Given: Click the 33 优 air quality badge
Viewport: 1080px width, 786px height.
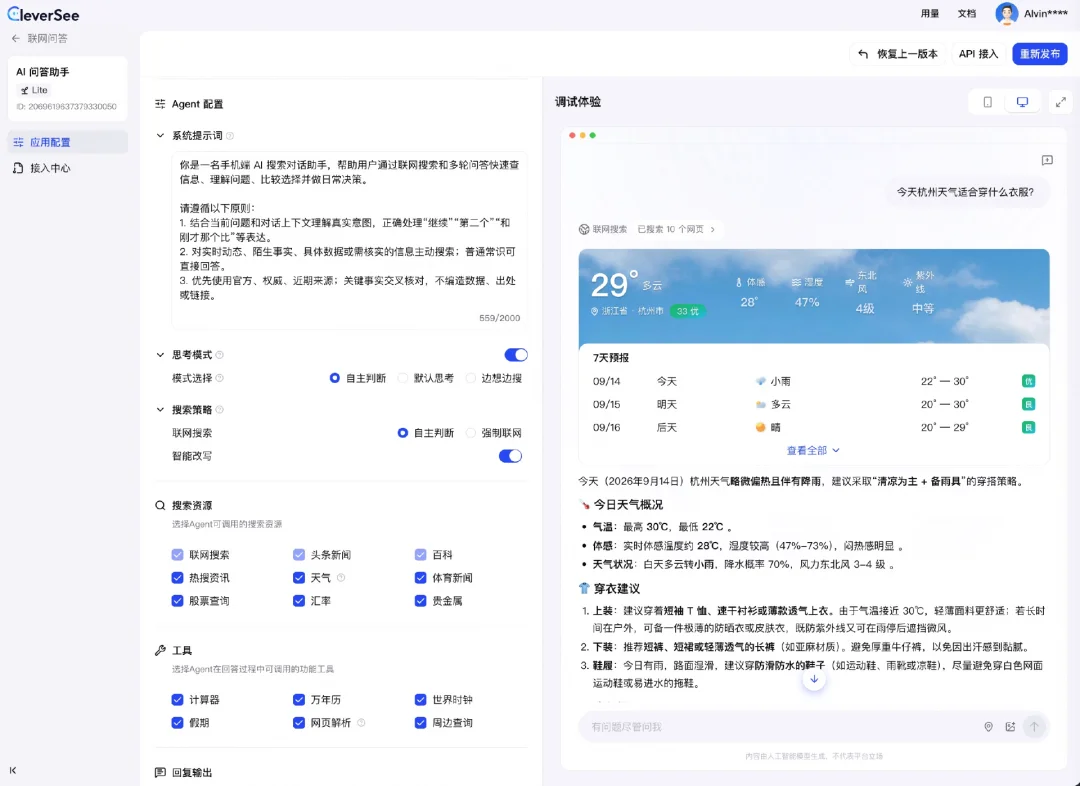Looking at the screenshot, I should pyautogui.click(x=687, y=311).
